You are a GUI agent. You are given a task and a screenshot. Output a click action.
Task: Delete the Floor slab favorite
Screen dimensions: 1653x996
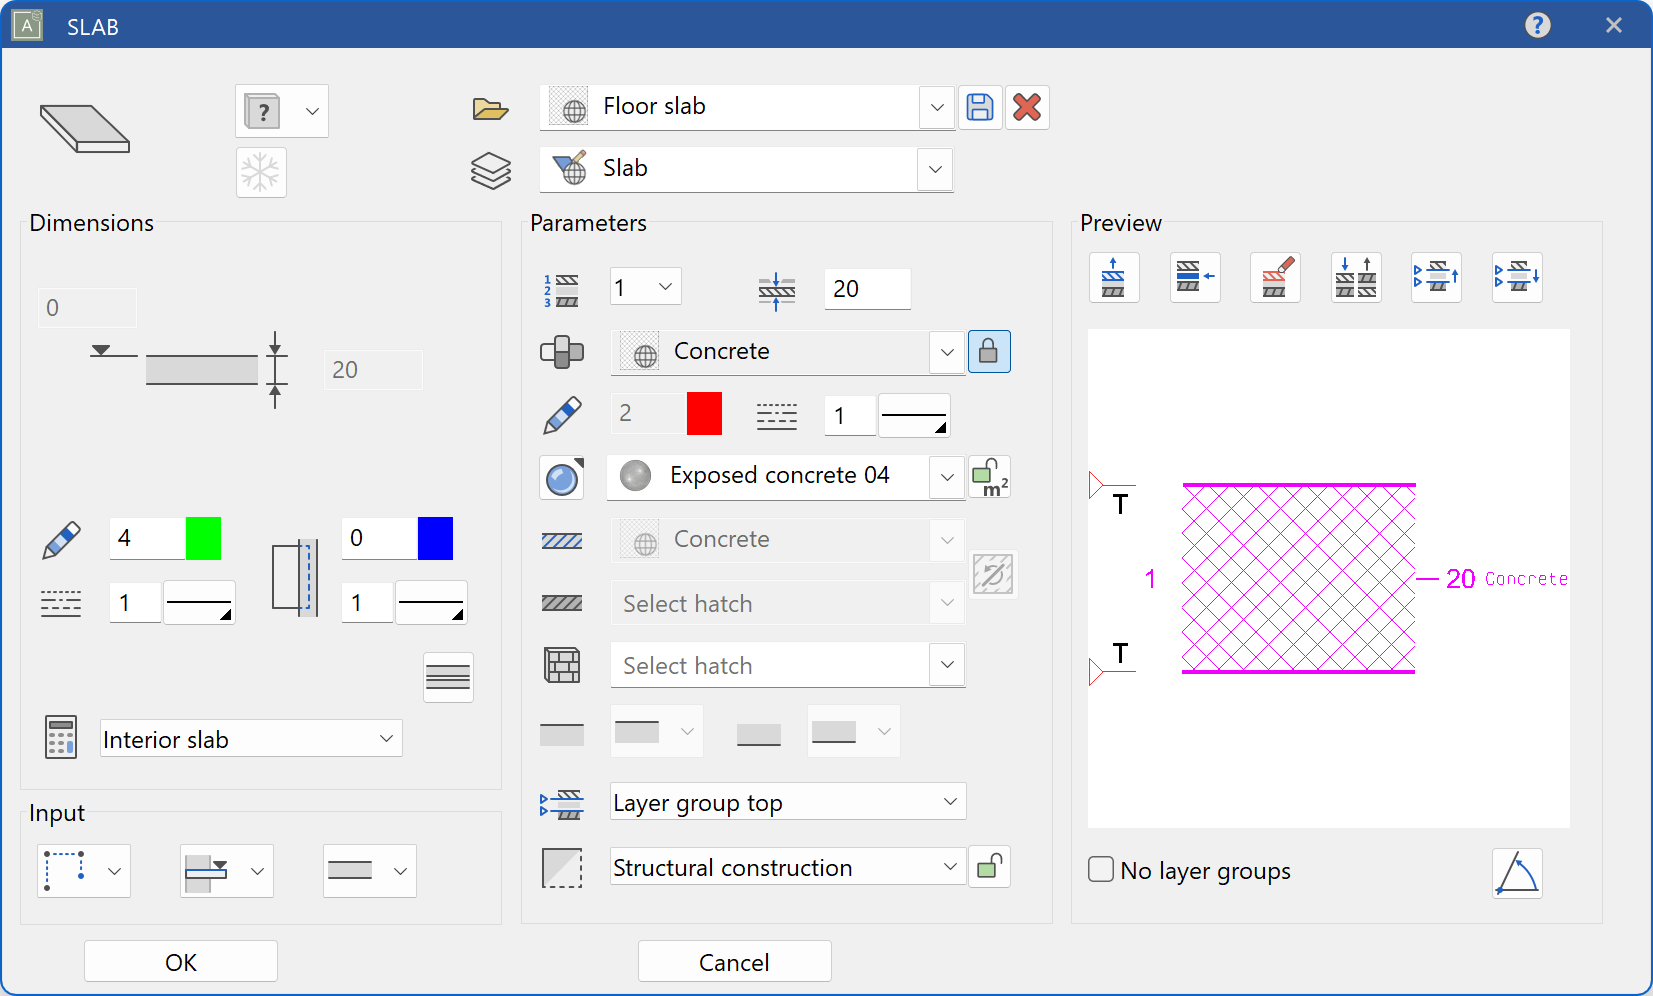tap(1027, 107)
